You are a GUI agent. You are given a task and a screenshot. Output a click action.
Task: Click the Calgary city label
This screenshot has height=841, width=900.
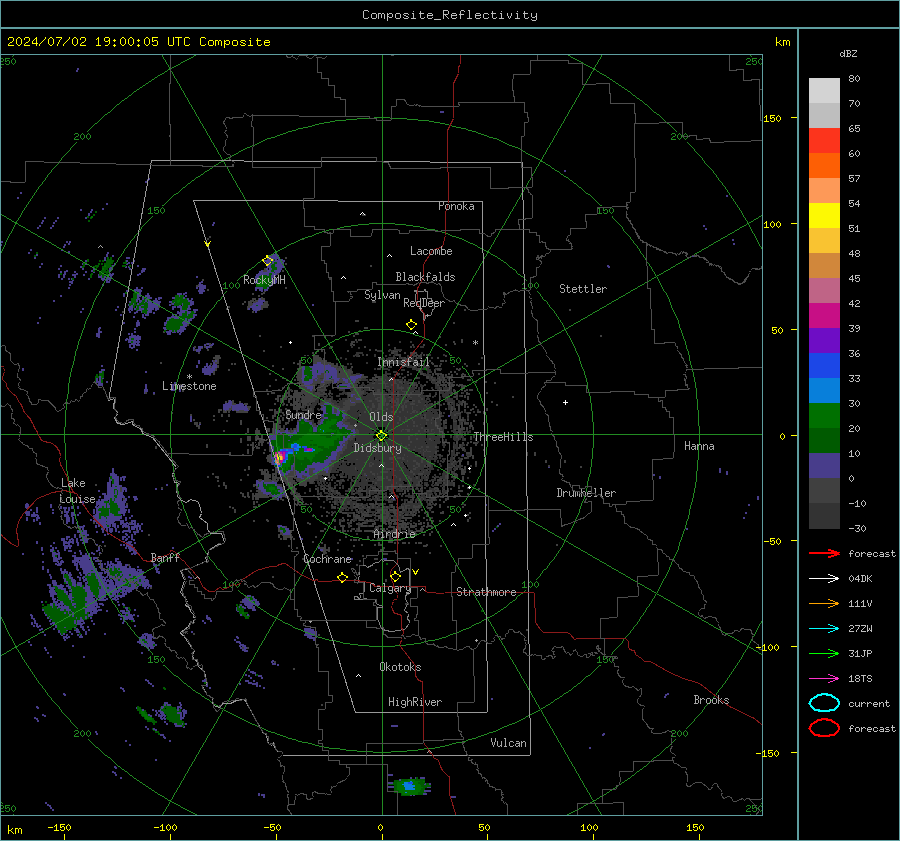tap(390, 588)
